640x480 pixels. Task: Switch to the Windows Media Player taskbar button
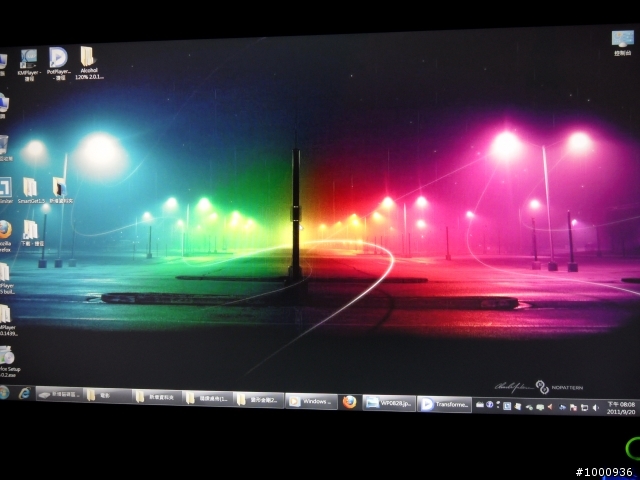click(311, 401)
